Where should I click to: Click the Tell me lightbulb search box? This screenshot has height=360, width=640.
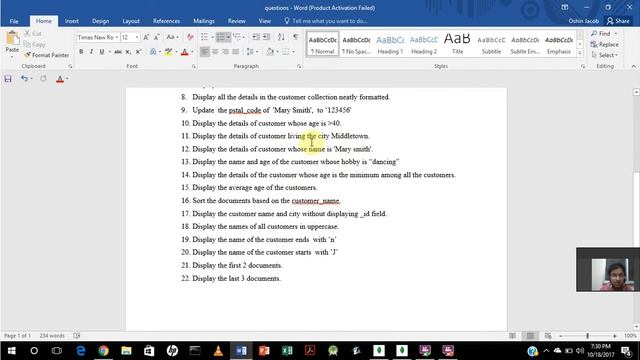[x=326, y=21]
